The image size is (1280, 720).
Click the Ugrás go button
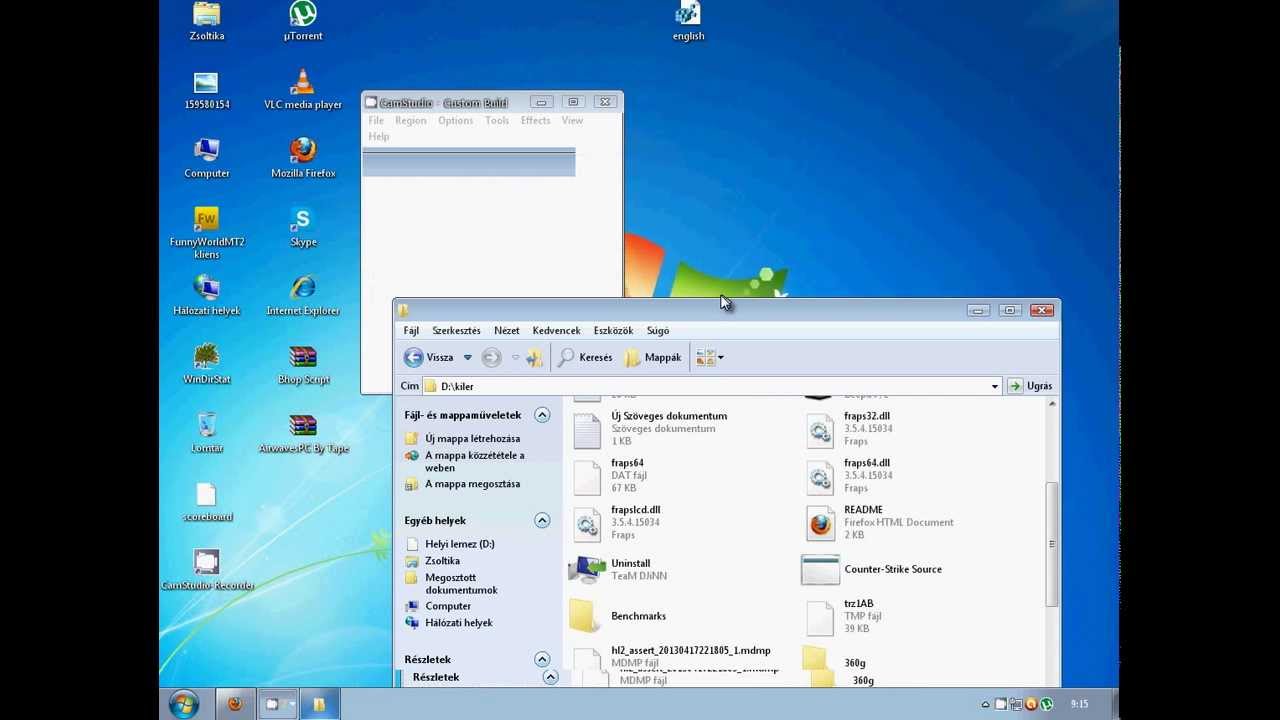(1030, 386)
